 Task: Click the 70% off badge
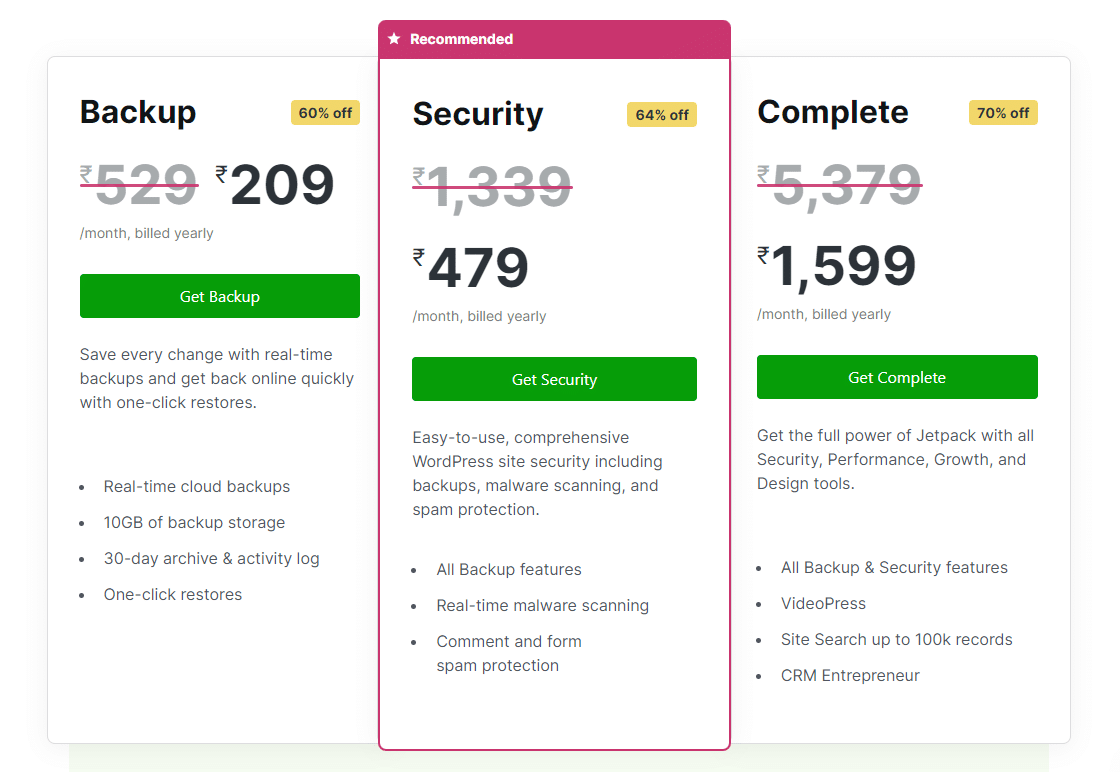1003,113
